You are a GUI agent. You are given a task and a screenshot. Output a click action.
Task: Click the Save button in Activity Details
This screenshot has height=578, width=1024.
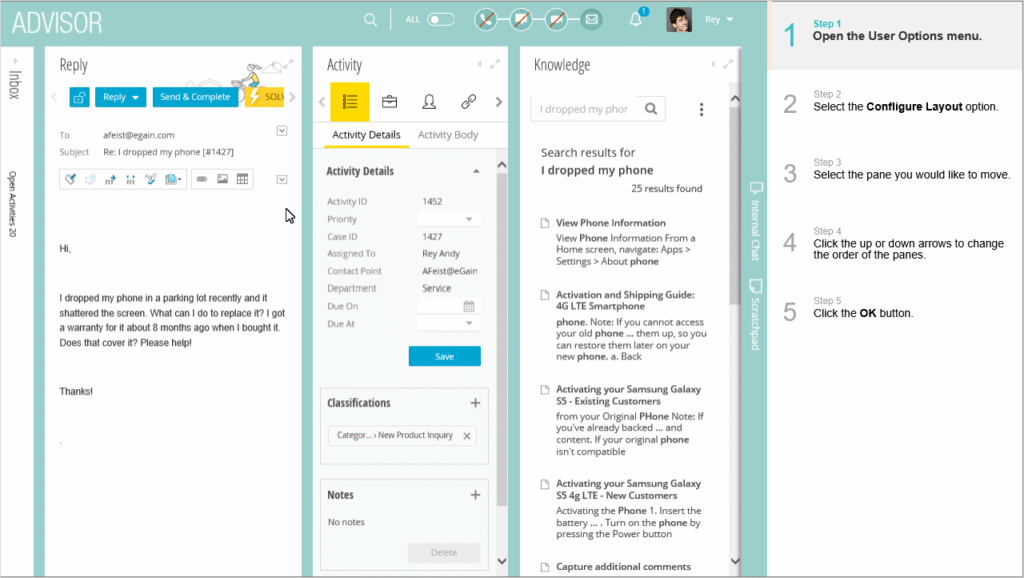[444, 357]
